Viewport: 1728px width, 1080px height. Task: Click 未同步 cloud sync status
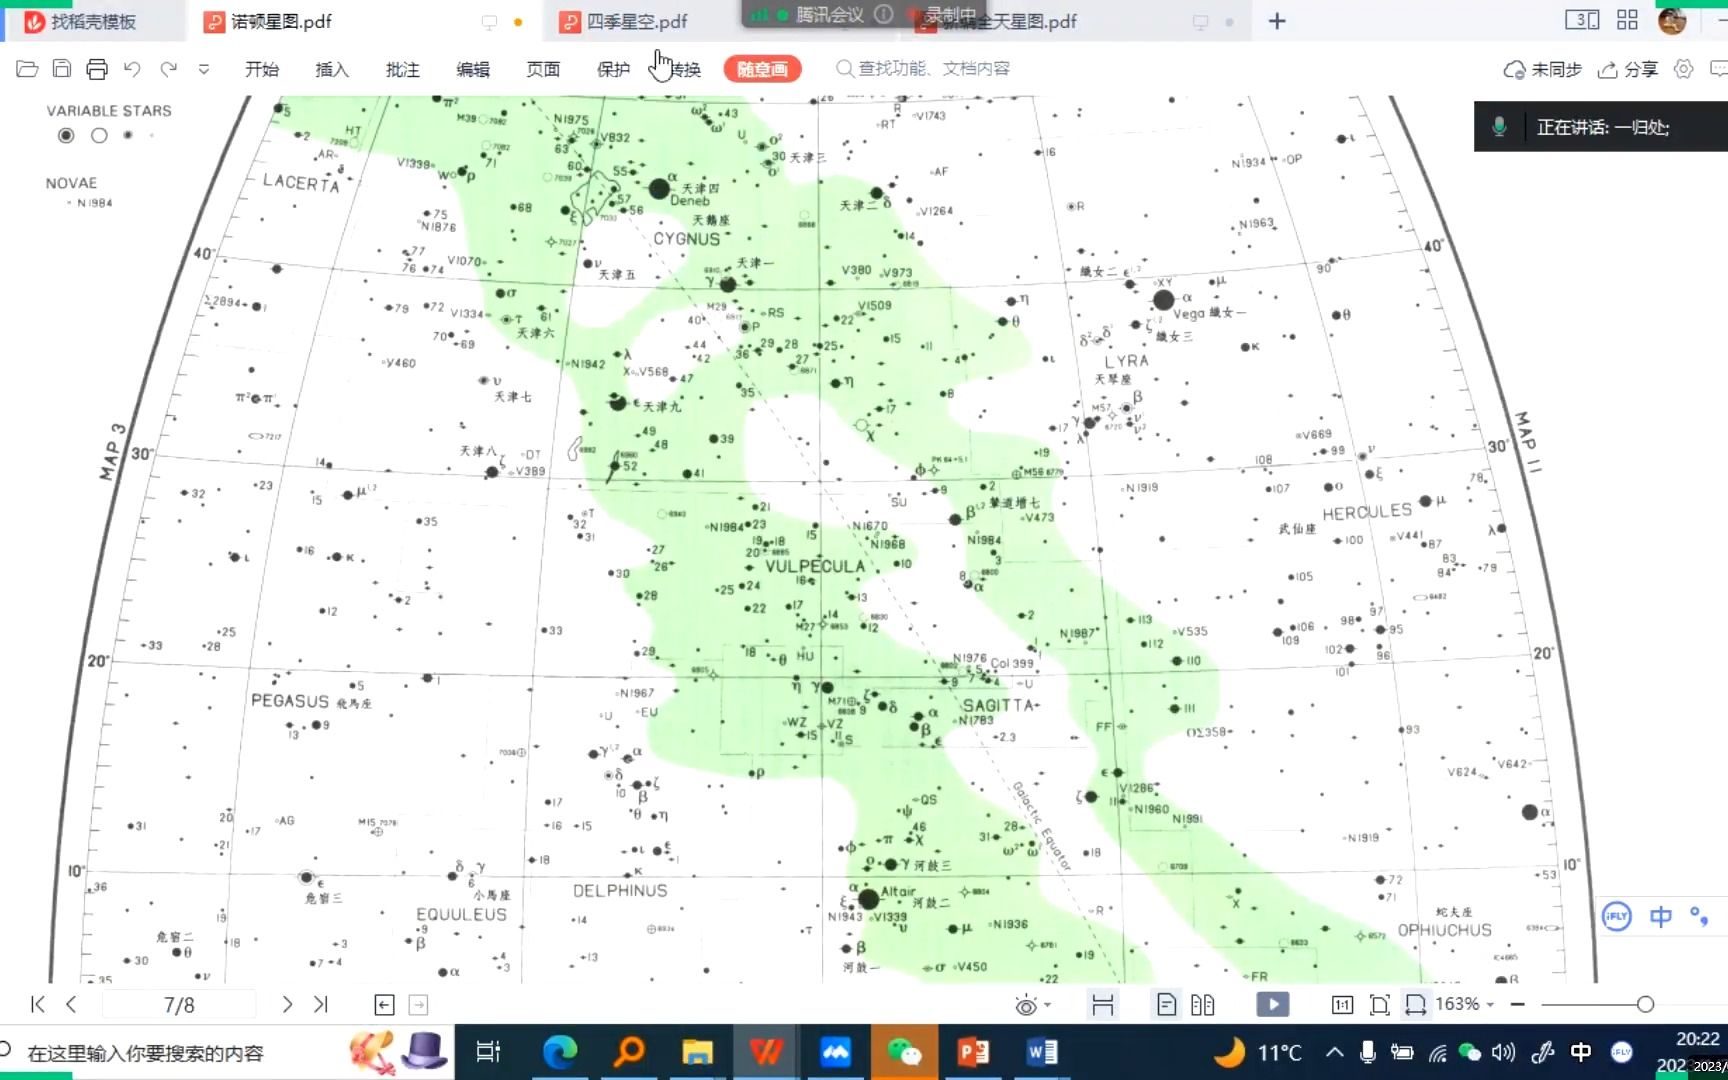coord(1542,69)
